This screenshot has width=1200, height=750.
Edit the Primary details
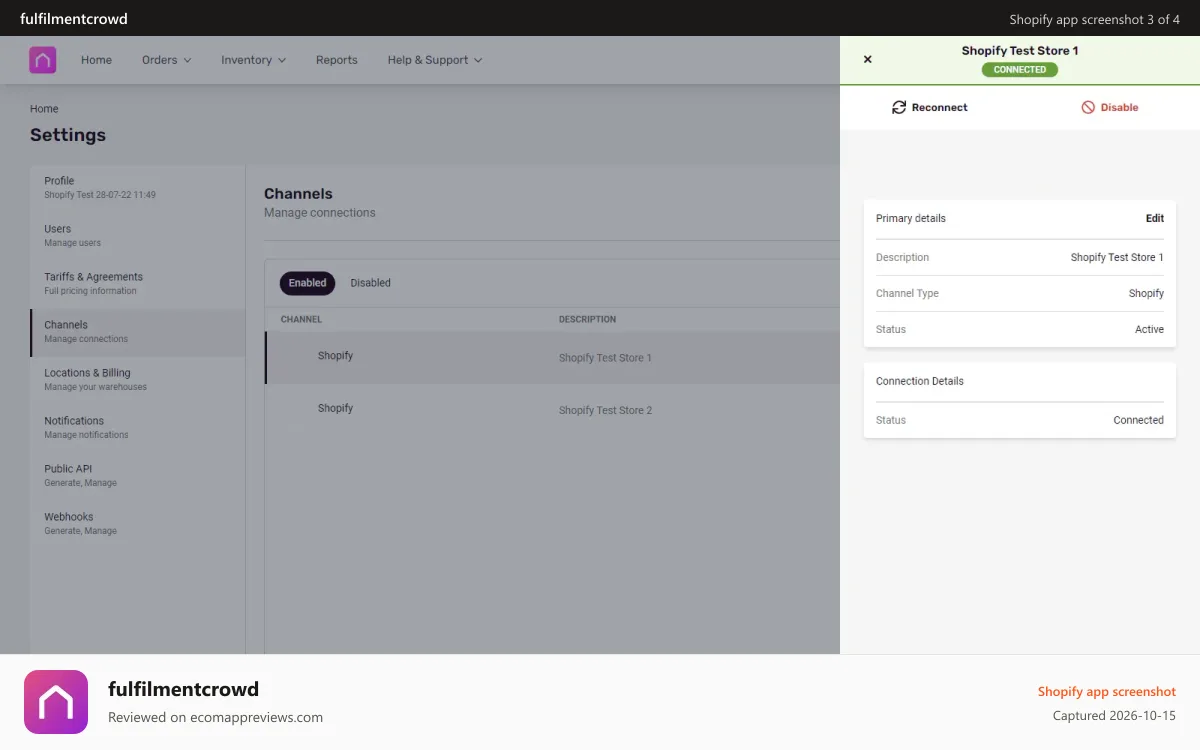coord(1155,218)
